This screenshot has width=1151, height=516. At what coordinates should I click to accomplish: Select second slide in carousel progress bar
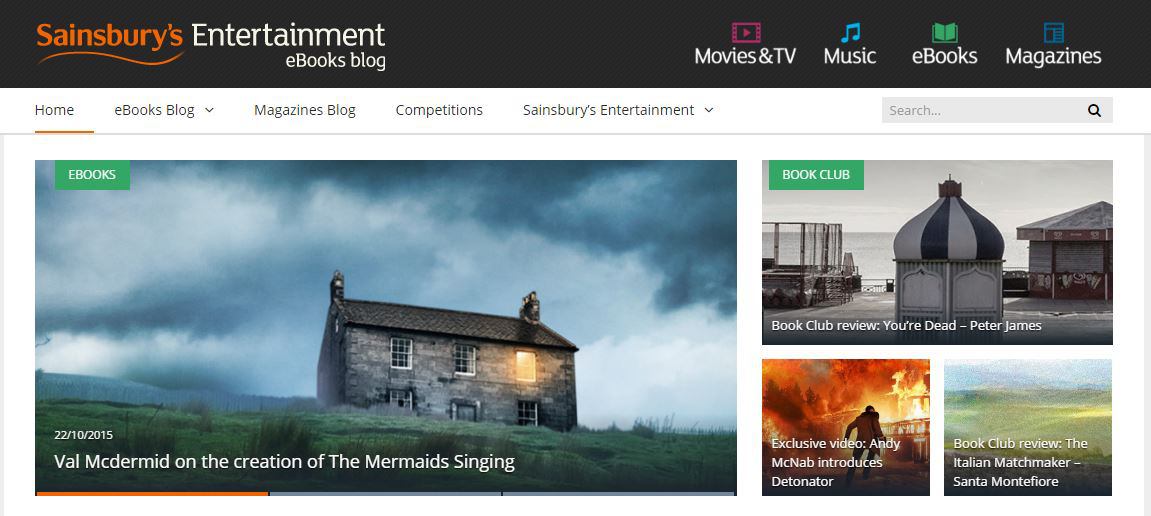click(x=385, y=494)
